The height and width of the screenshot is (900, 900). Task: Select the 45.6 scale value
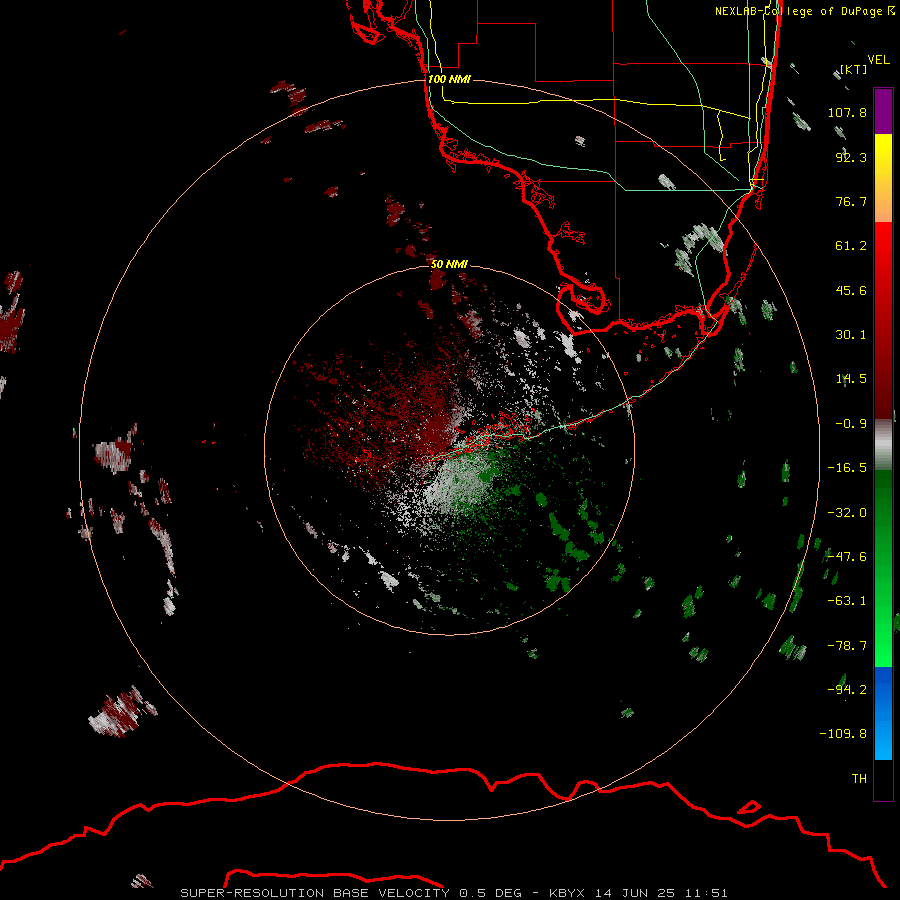851,290
